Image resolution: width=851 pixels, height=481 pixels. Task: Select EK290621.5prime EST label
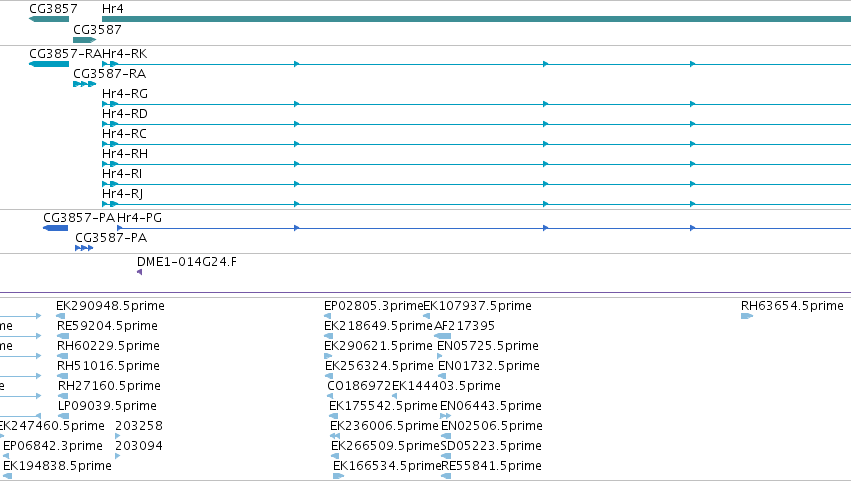tap(378, 346)
